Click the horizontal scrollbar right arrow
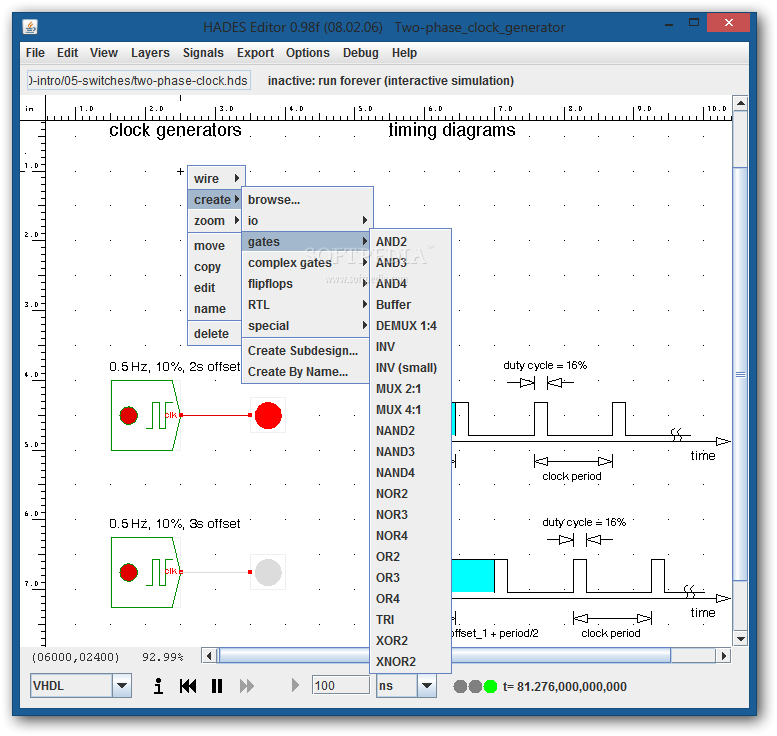 724,656
